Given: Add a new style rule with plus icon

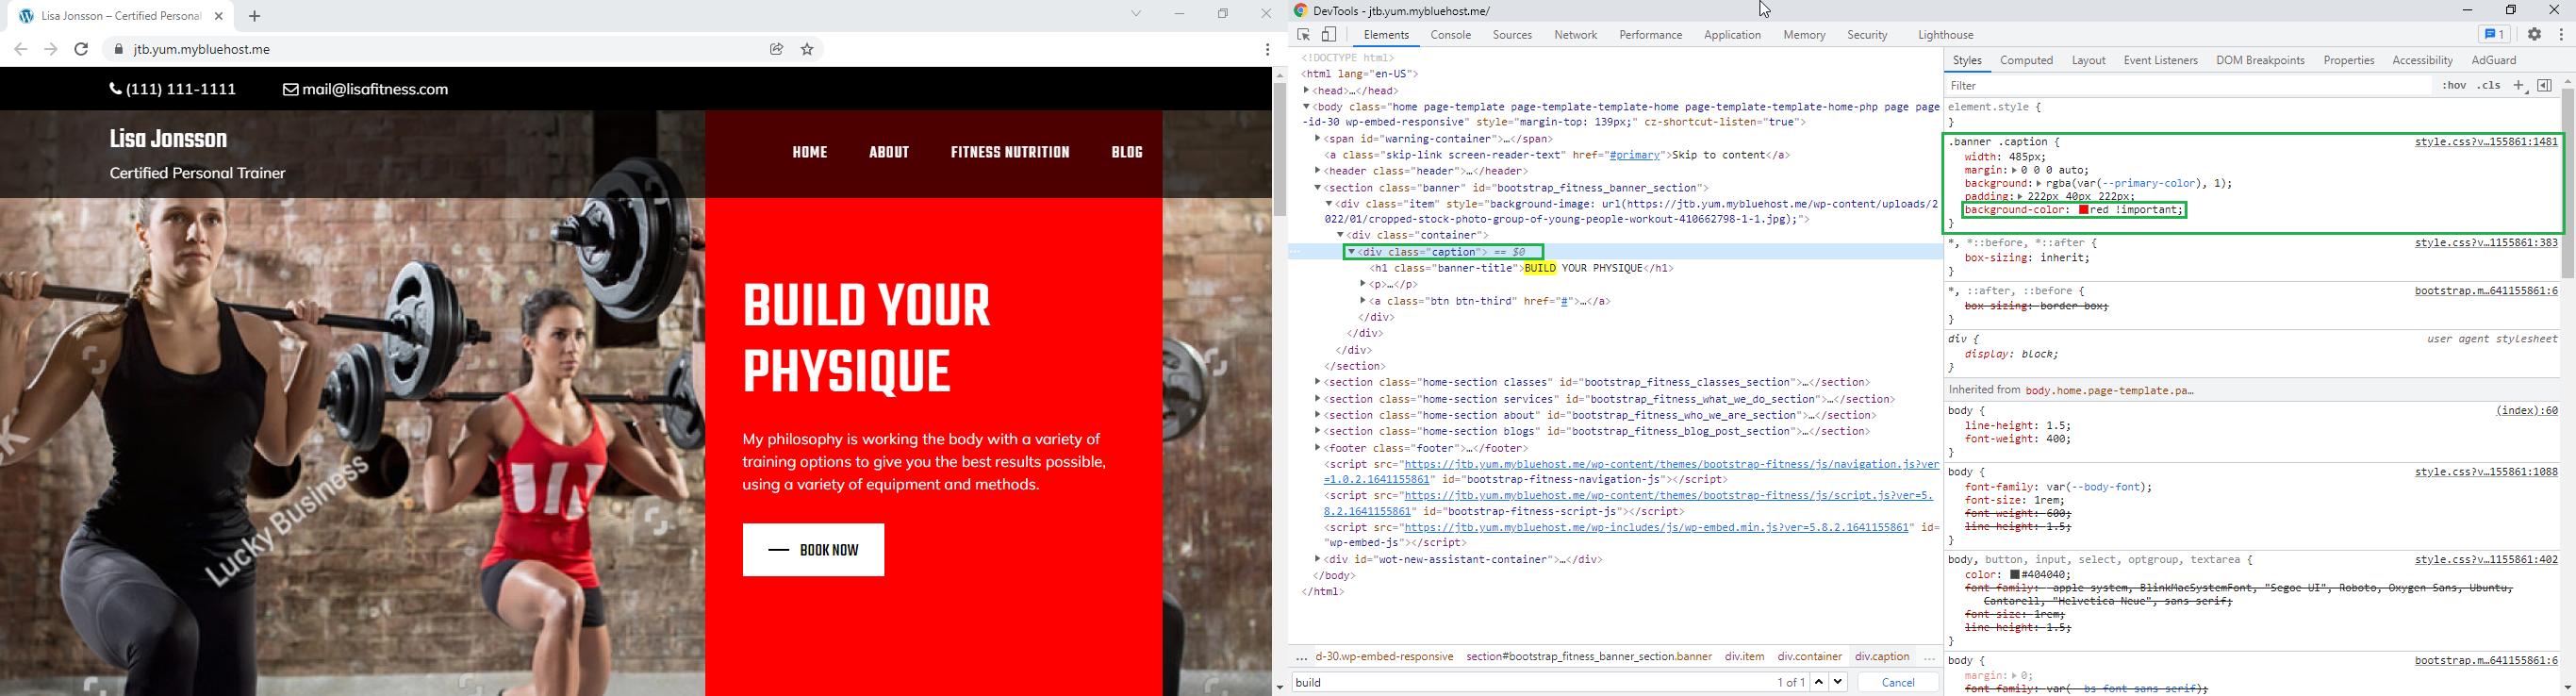Looking at the screenshot, I should 2519,86.
